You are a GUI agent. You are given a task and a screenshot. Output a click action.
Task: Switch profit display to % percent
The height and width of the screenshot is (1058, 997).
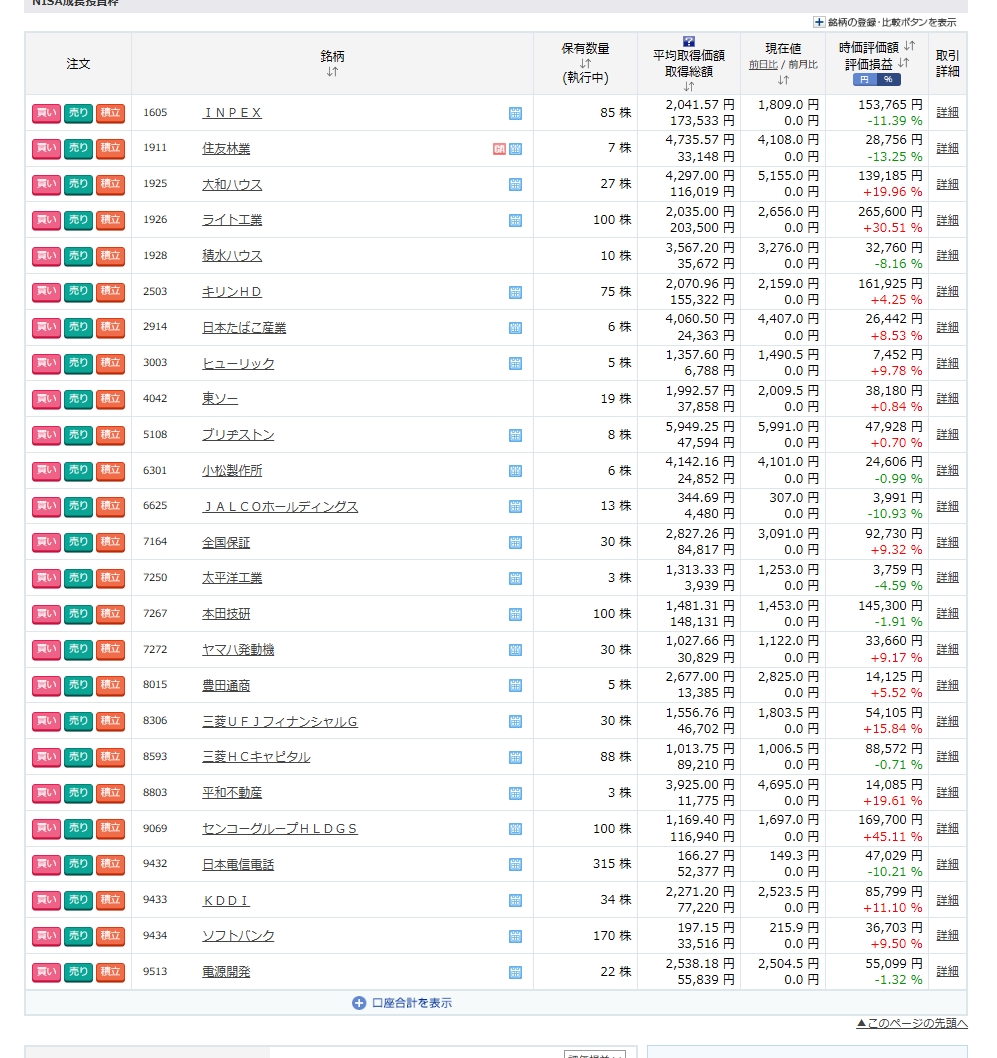click(888, 80)
